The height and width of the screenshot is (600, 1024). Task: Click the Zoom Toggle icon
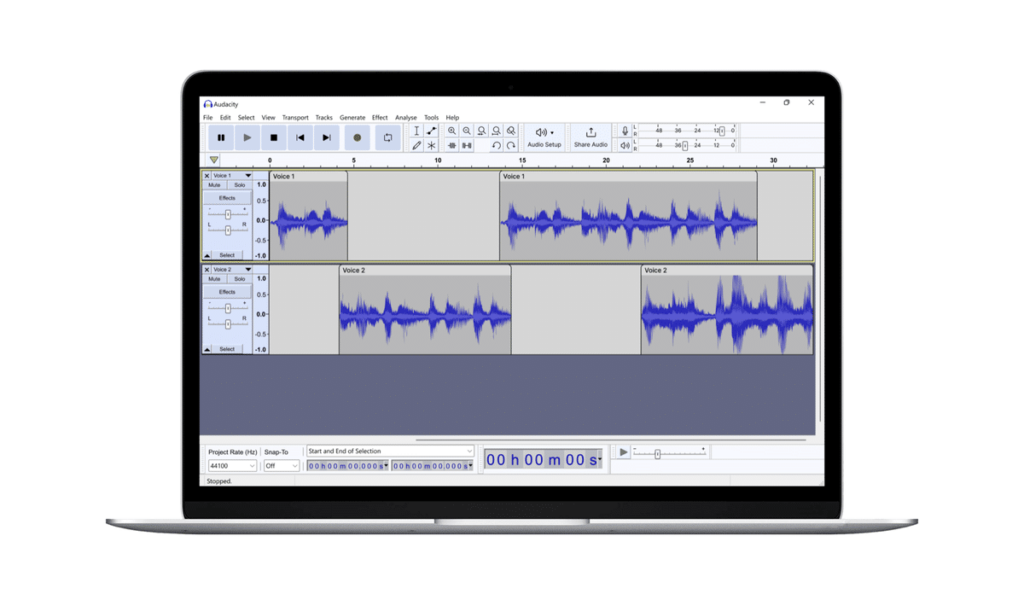click(x=511, y=131)
